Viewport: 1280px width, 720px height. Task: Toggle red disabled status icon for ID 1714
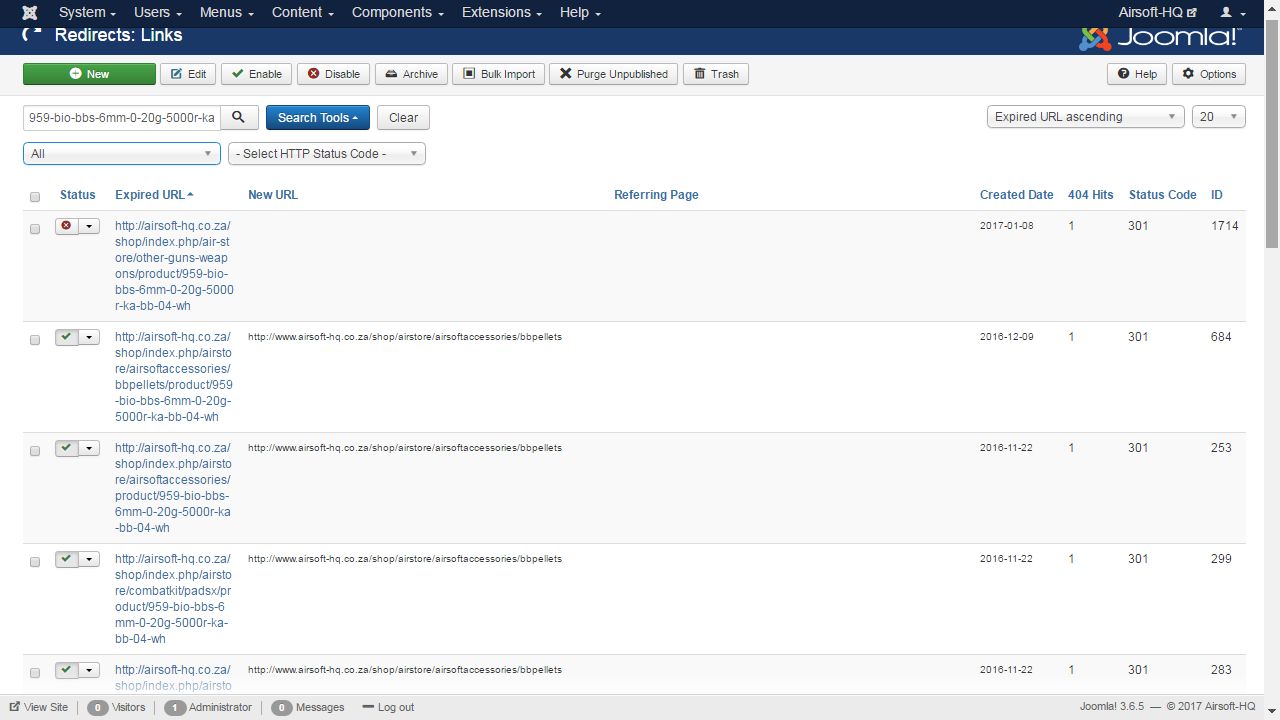click(67, 226)
